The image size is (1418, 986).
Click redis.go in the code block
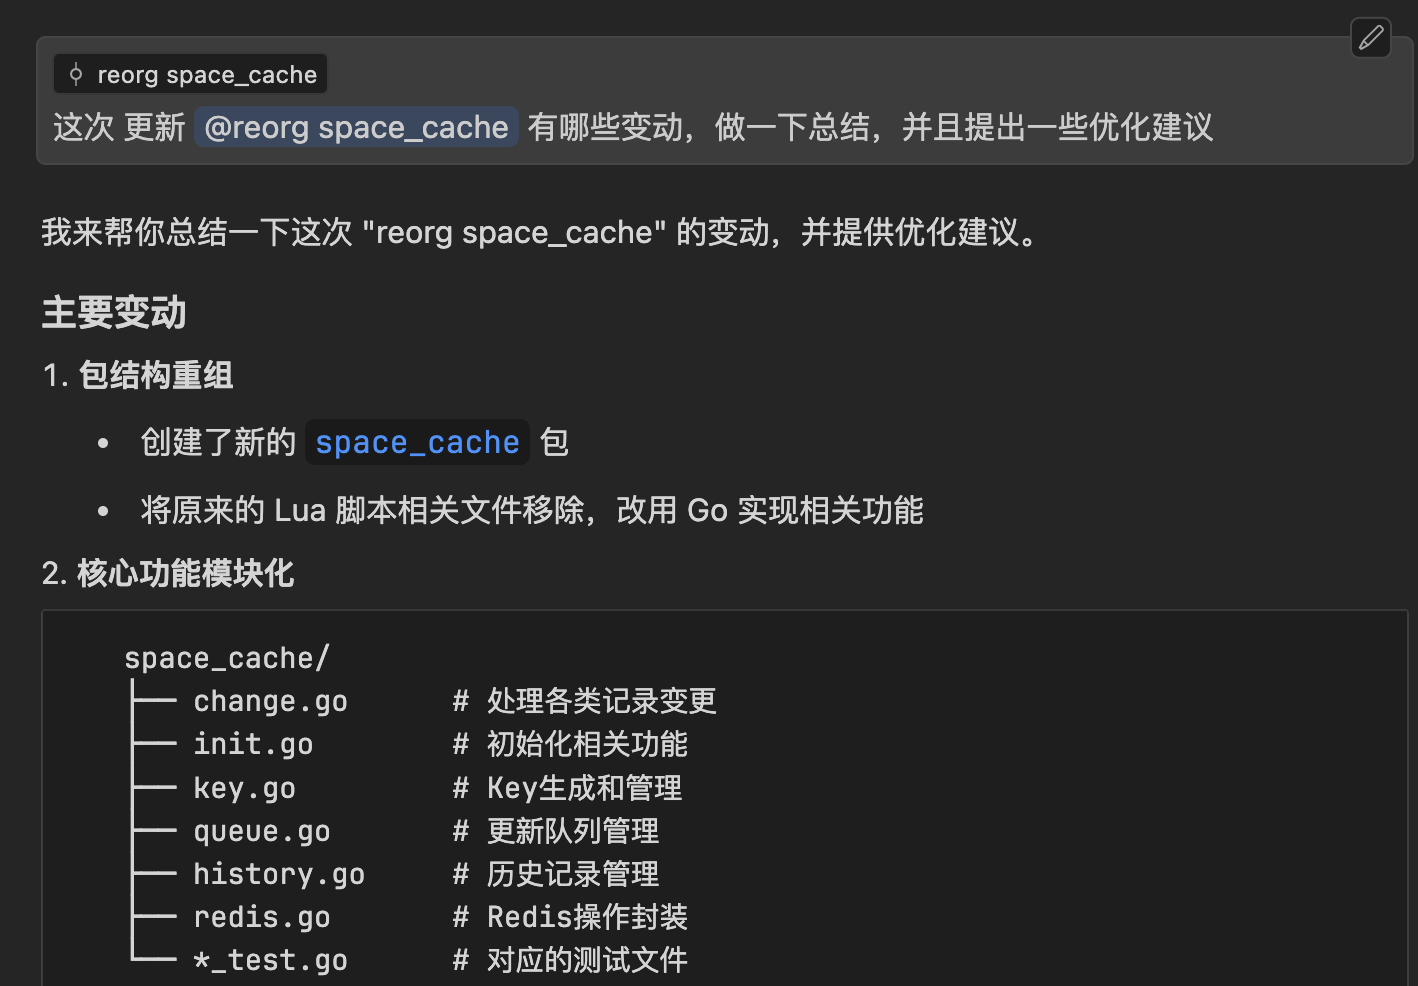coord(262,917)
